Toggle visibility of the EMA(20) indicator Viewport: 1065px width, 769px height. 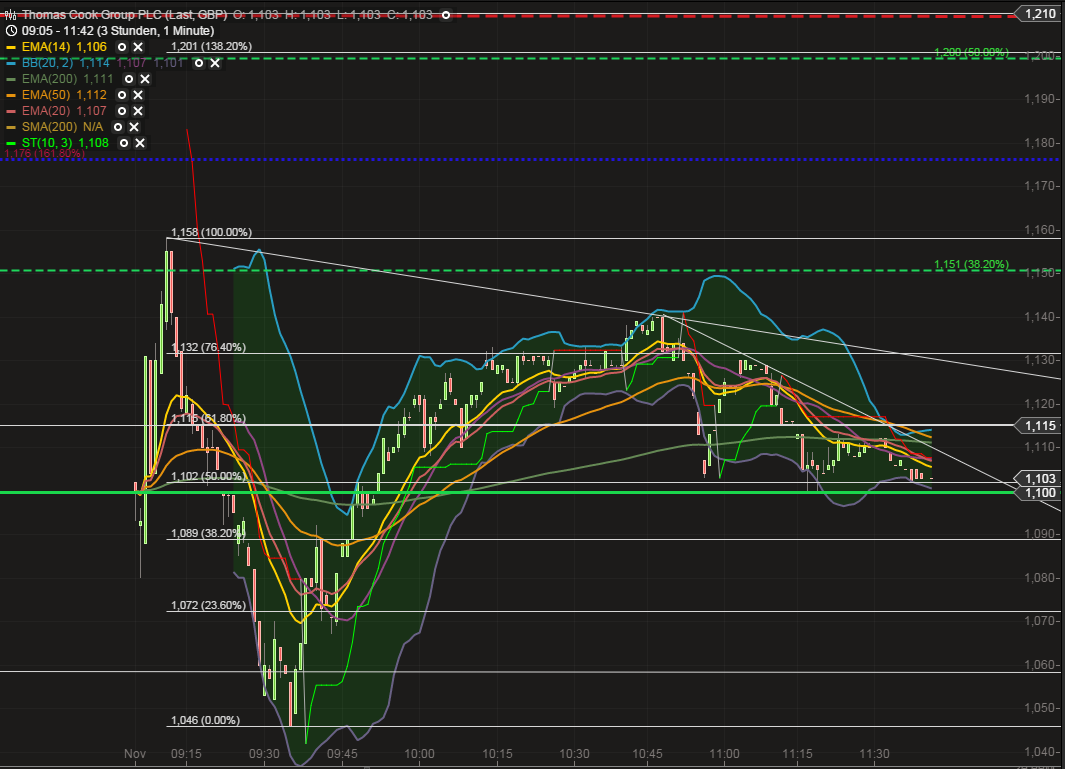122,110
